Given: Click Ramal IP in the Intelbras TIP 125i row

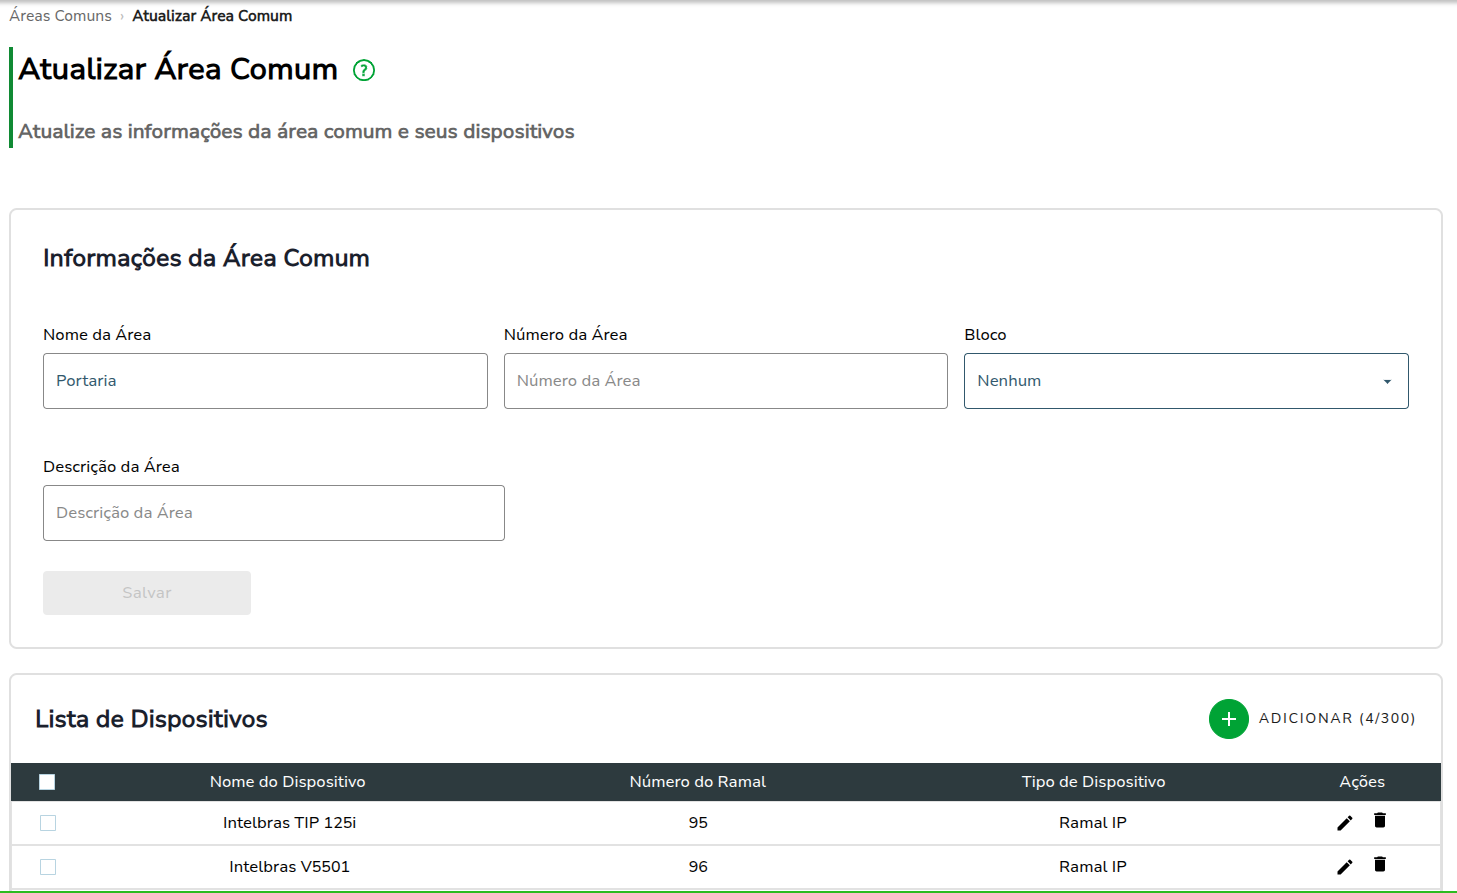Looking at the screenshot, I should click(1093, 823).
